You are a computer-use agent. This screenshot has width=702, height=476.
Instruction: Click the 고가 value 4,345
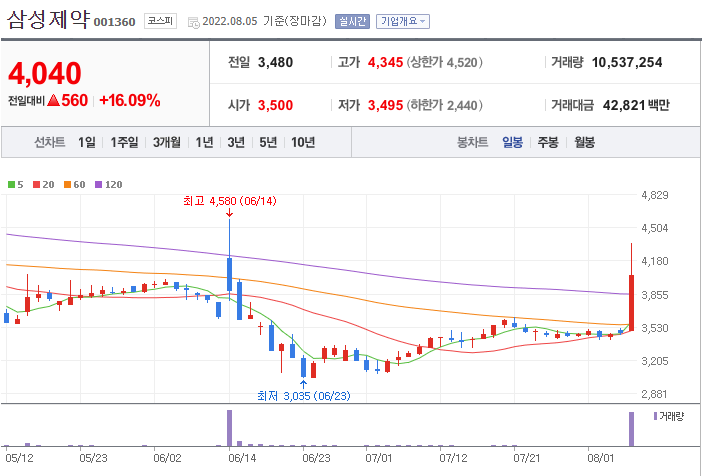[x=385, y=62]
